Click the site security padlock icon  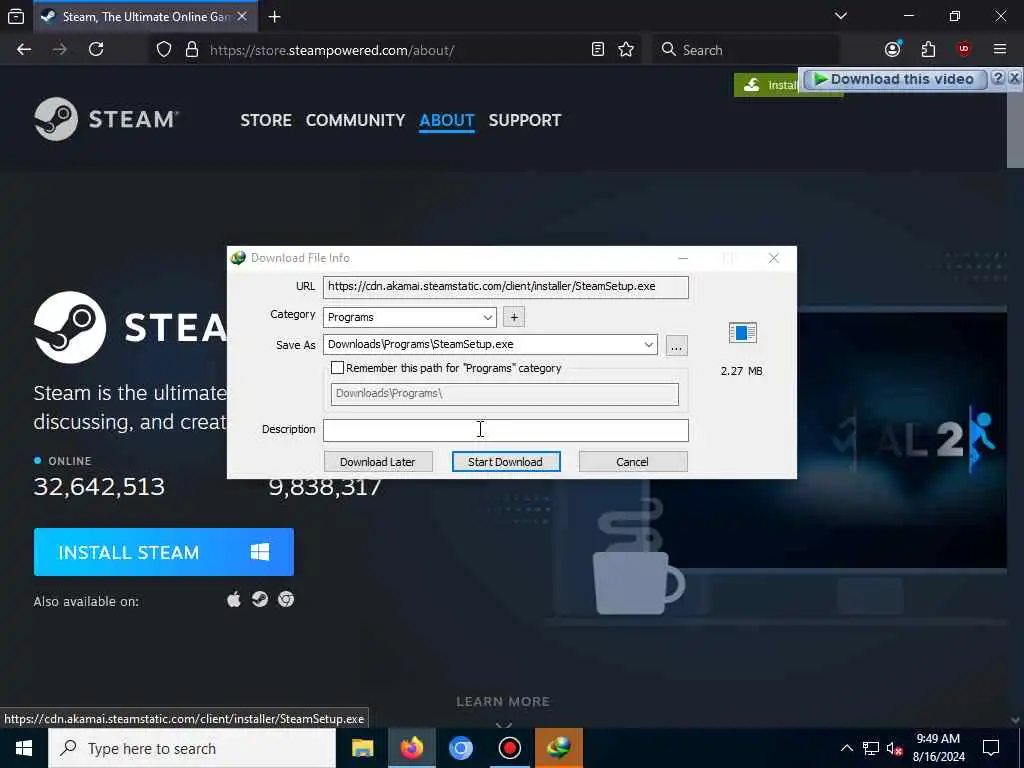pos(191,50)
